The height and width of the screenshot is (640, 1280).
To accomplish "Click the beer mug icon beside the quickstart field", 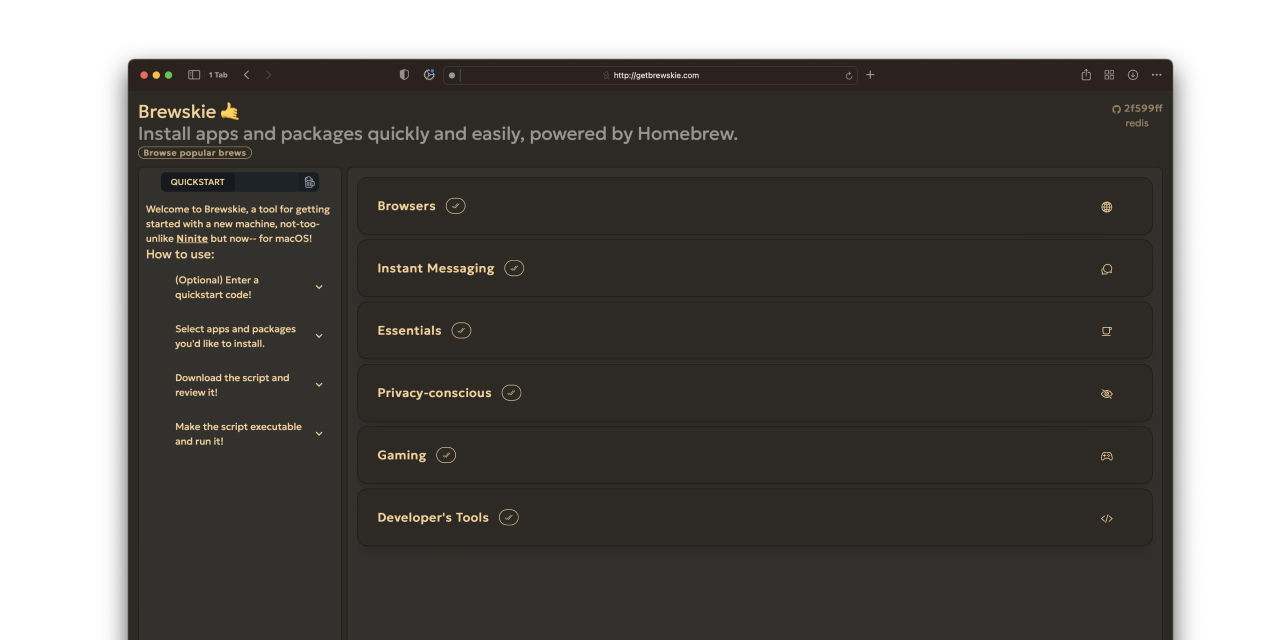I will coord(310,182).
